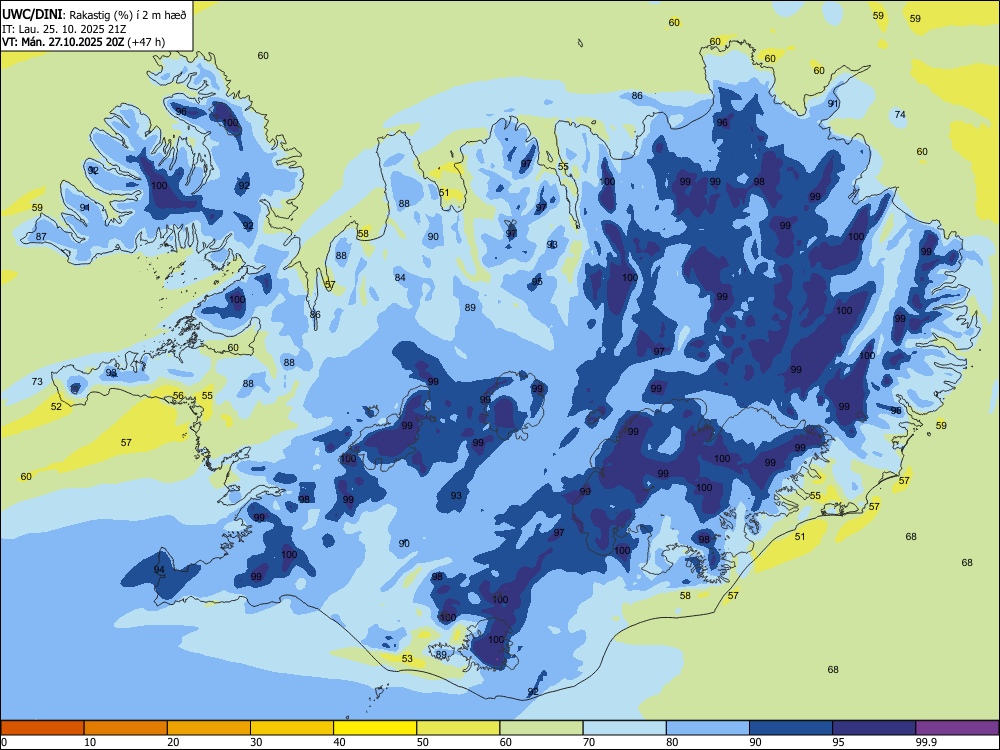Pick the navy 95–99.9 legend swatch
Screen dimensions: 1000x750
[874, 728]
